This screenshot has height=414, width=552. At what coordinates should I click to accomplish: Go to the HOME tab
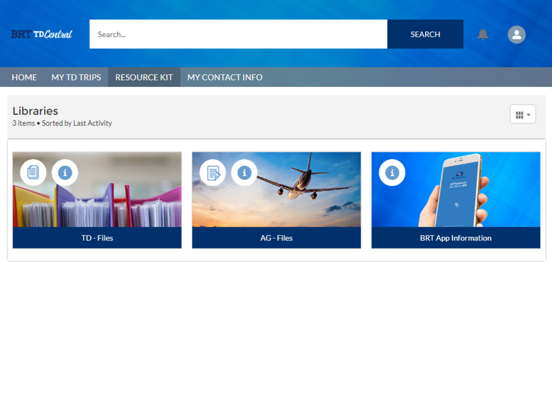24,77
